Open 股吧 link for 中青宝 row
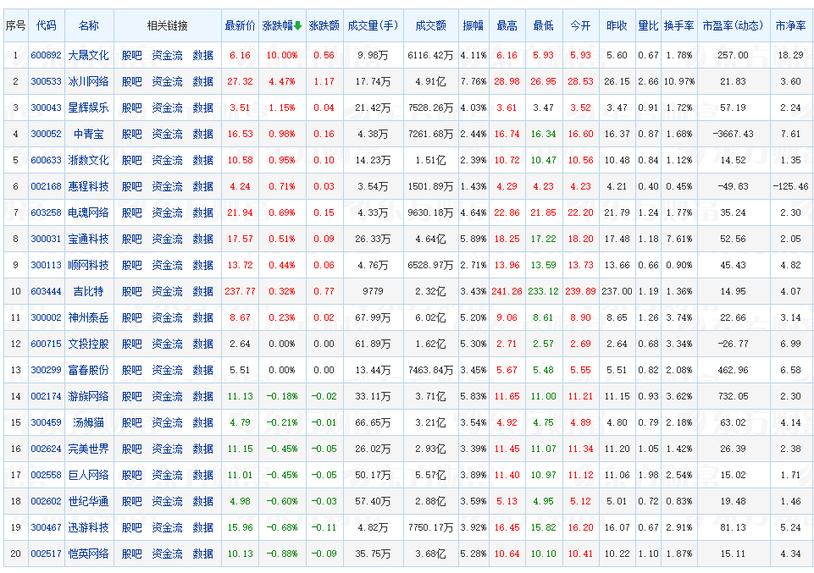 pyautogui.click(x=132, y=134)
